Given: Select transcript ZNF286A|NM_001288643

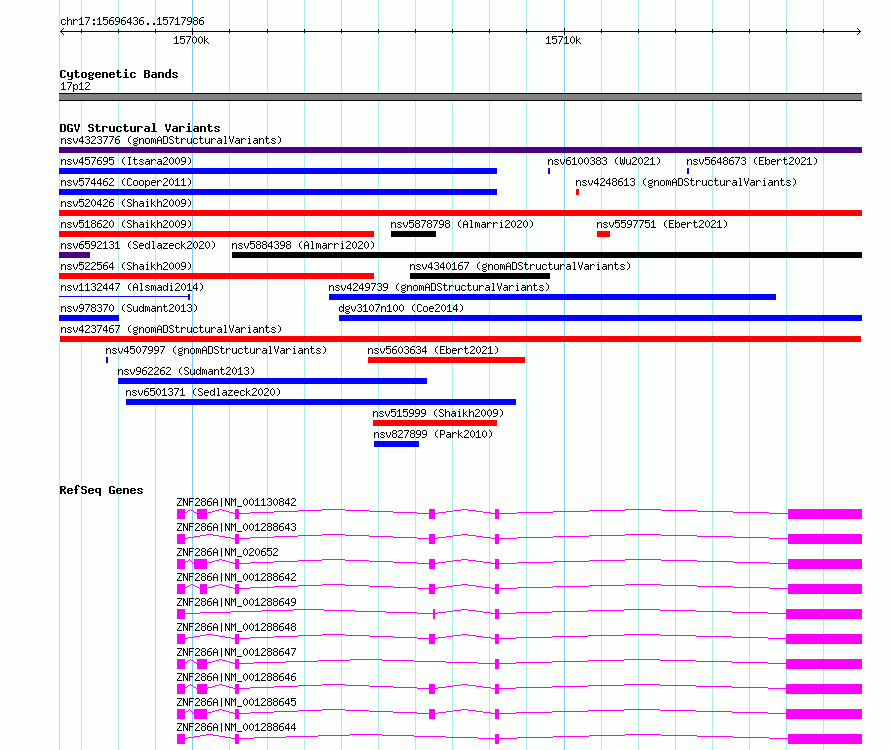Looking at the screenshot, I should click(236, 527).
